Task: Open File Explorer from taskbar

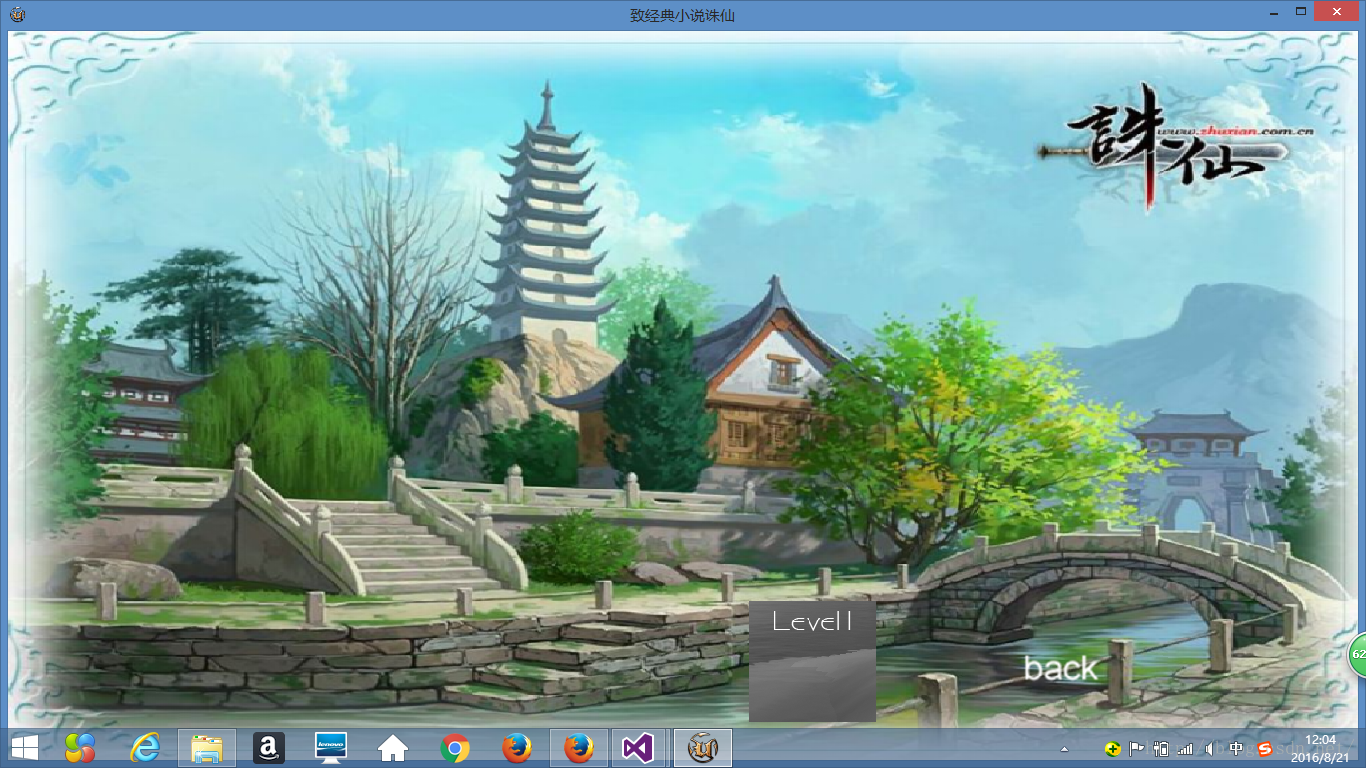Action: [x=207, y=748]
